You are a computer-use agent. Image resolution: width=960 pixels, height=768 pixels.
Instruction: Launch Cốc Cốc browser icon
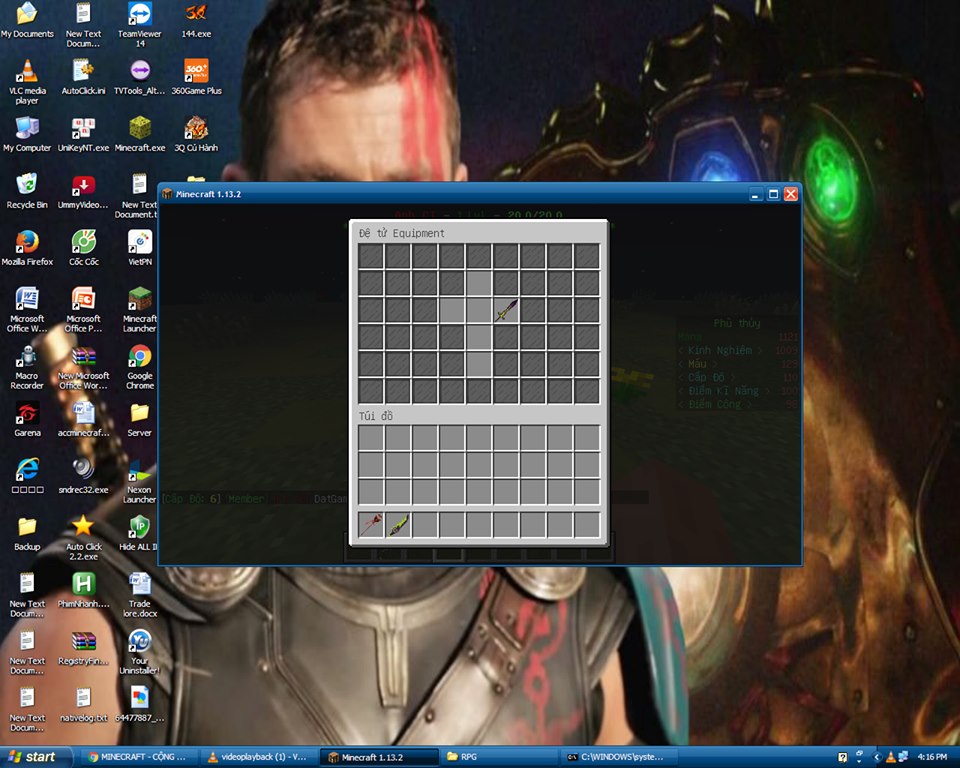[x=83, y=248]
